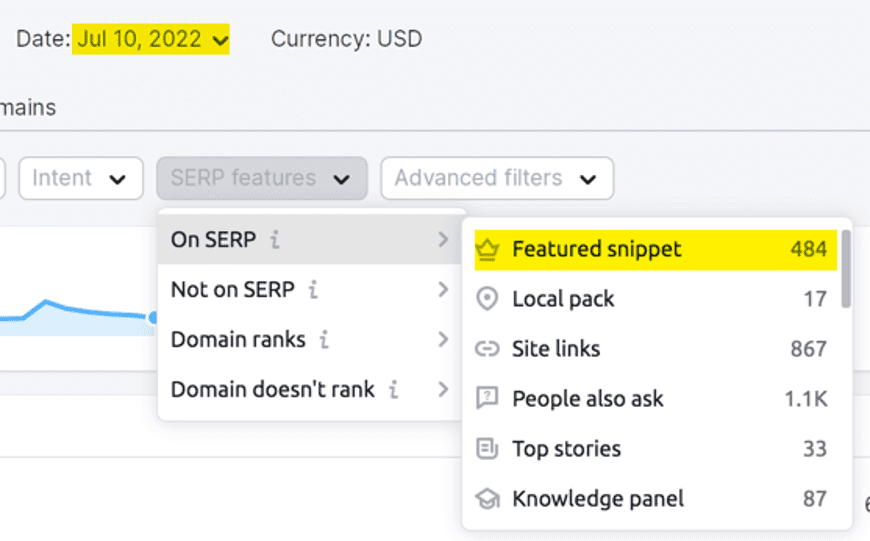This screenshot has height=541, width=870.
Task: Click info icon beside Not on SERP
Action: (313, 290)
